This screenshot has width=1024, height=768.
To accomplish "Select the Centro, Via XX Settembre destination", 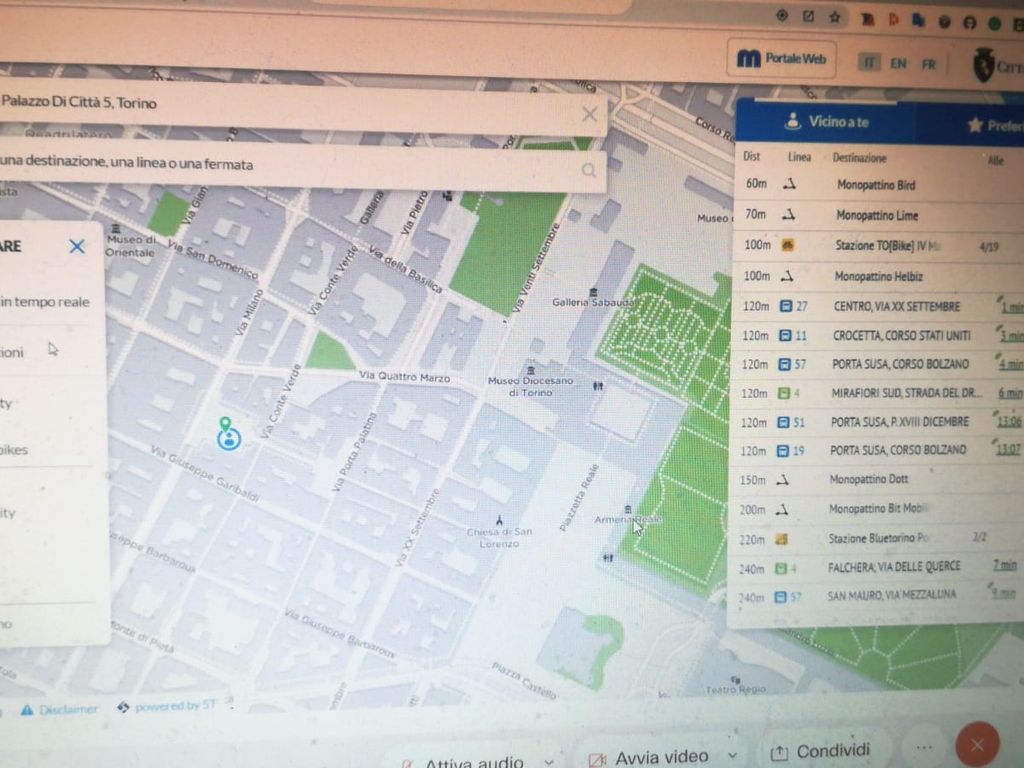I will coord(896,306).
